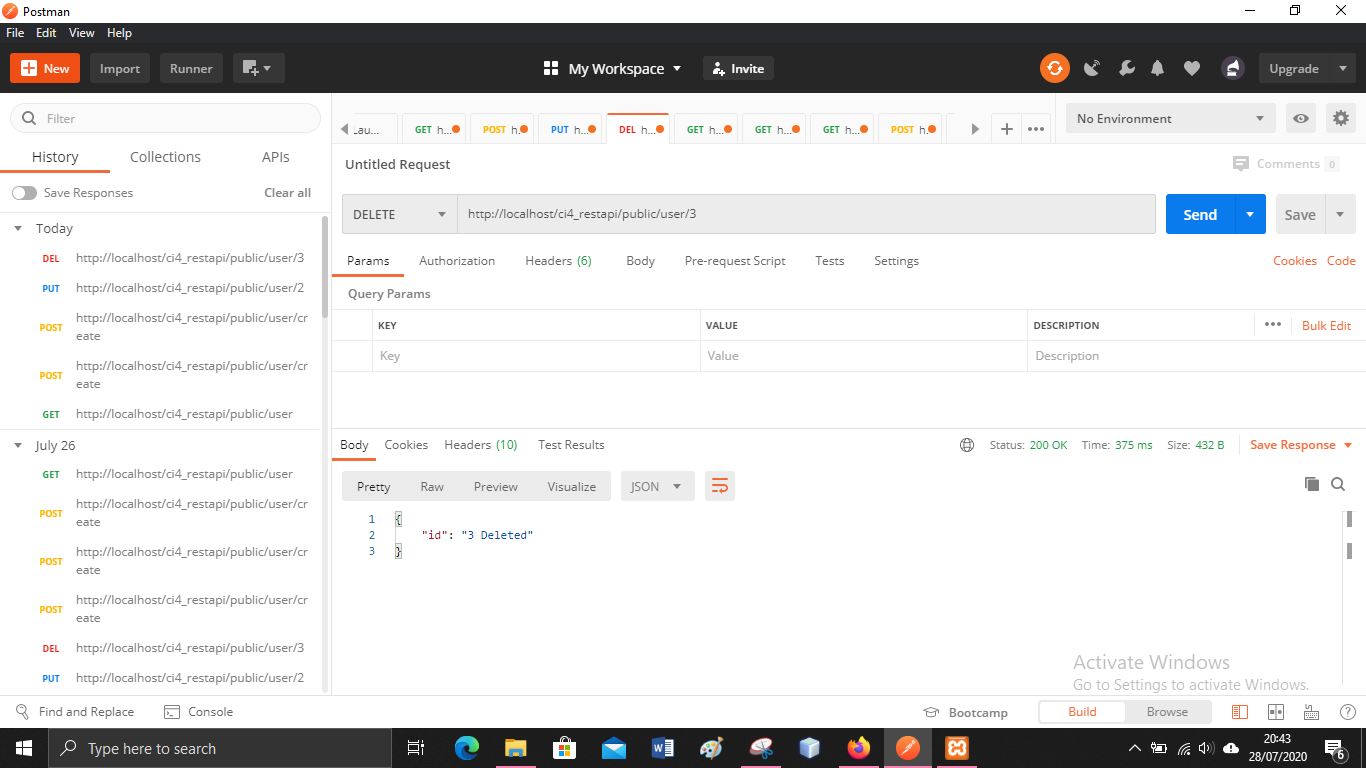Viewport: 1366px width, 768px height.
Task: Click the New button
Action: tap(45, 68)
